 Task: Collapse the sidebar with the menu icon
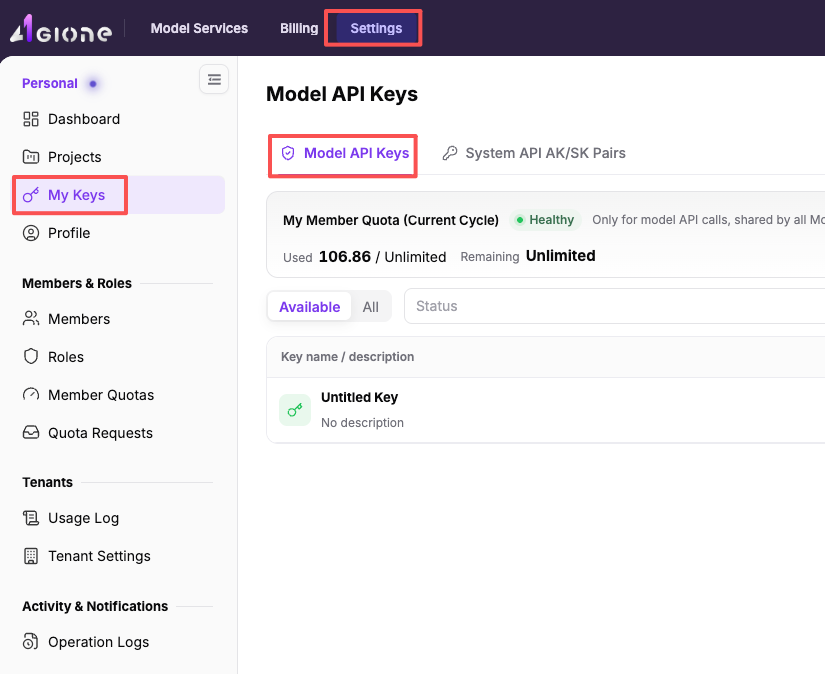[214, 79]
